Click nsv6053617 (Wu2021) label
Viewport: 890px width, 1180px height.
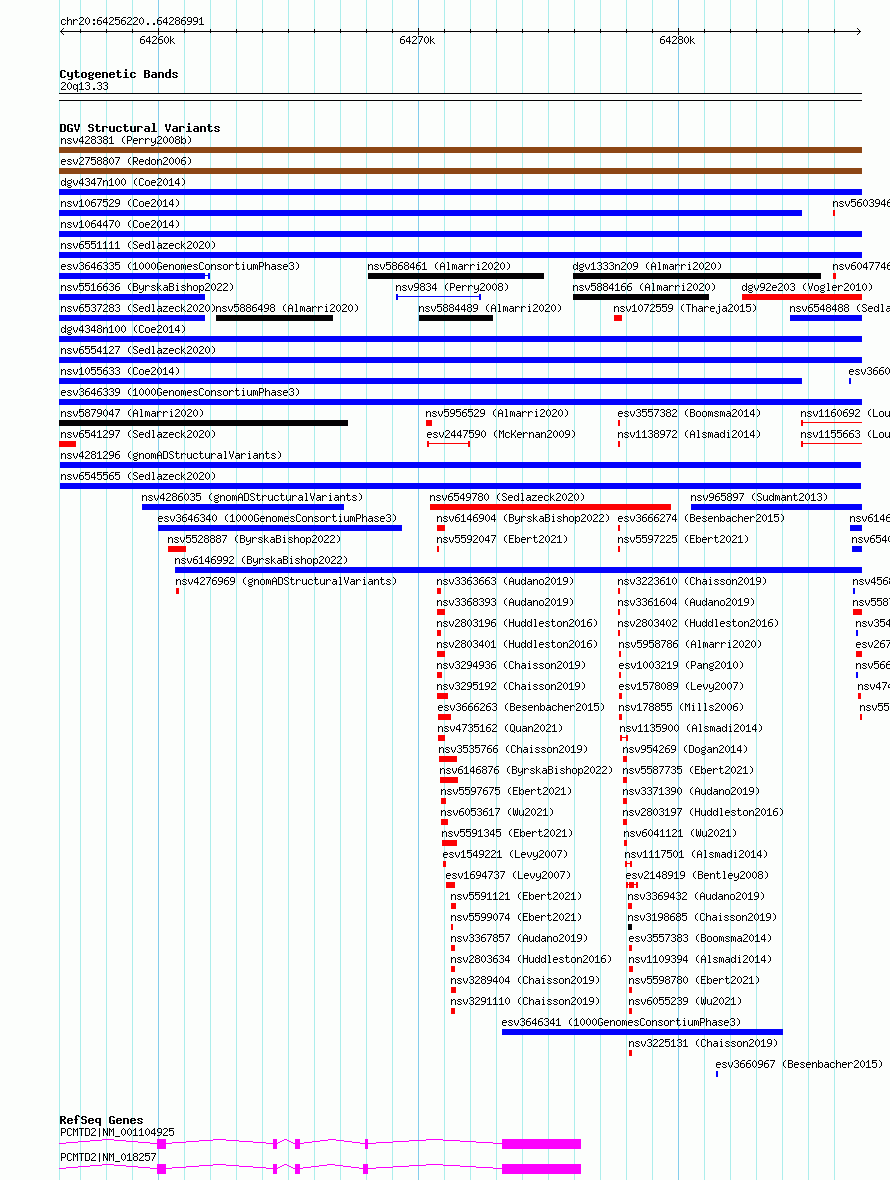pyautogui.click(x=497, y=814)
